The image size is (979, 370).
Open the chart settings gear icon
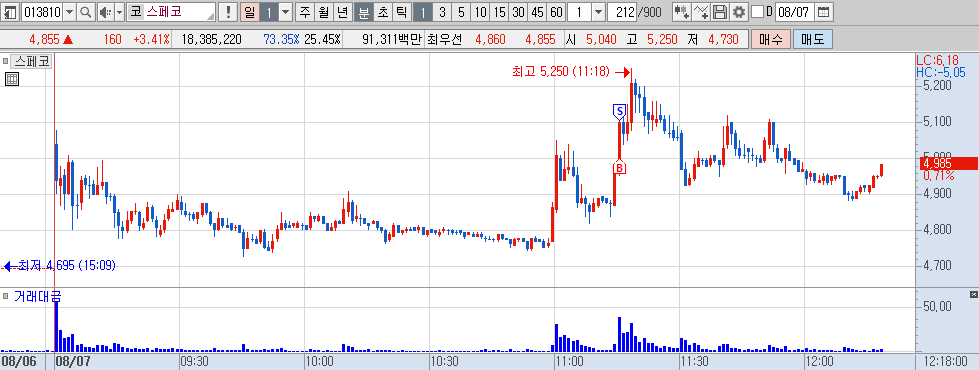click(739, 11)
